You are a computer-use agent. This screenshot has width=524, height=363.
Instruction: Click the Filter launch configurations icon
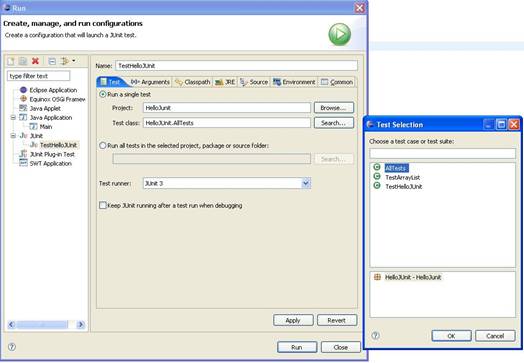coord(65,61)
